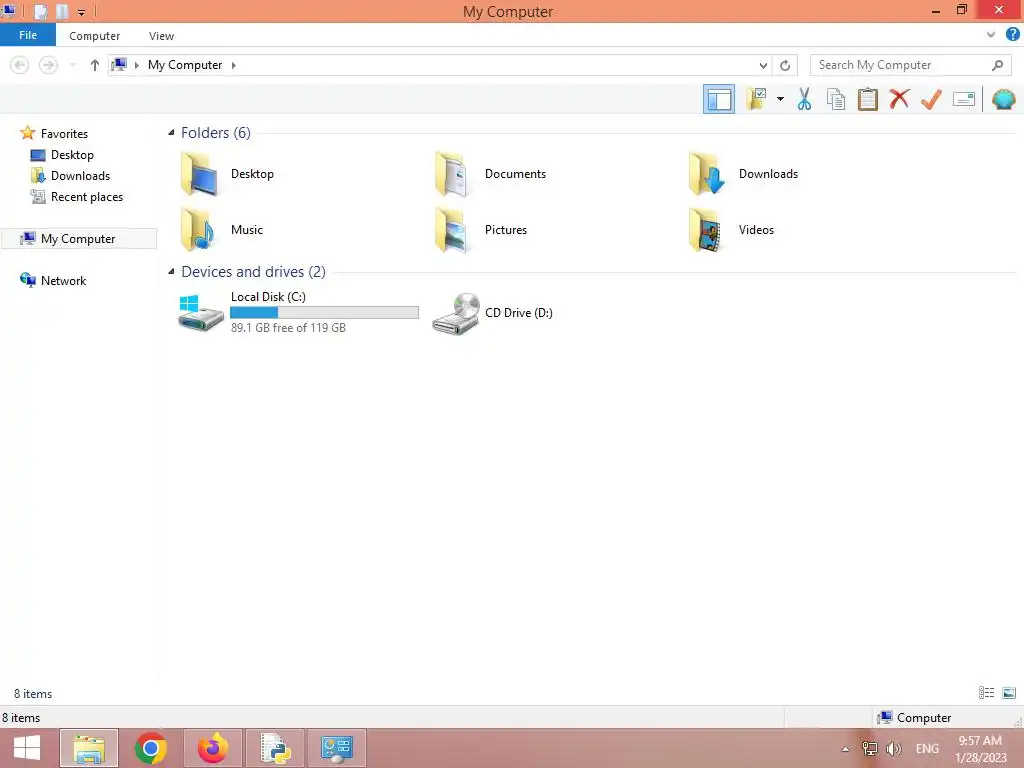Click the orange checkmark Properties icon
1024x768 pixels.
tap(931, 99)
